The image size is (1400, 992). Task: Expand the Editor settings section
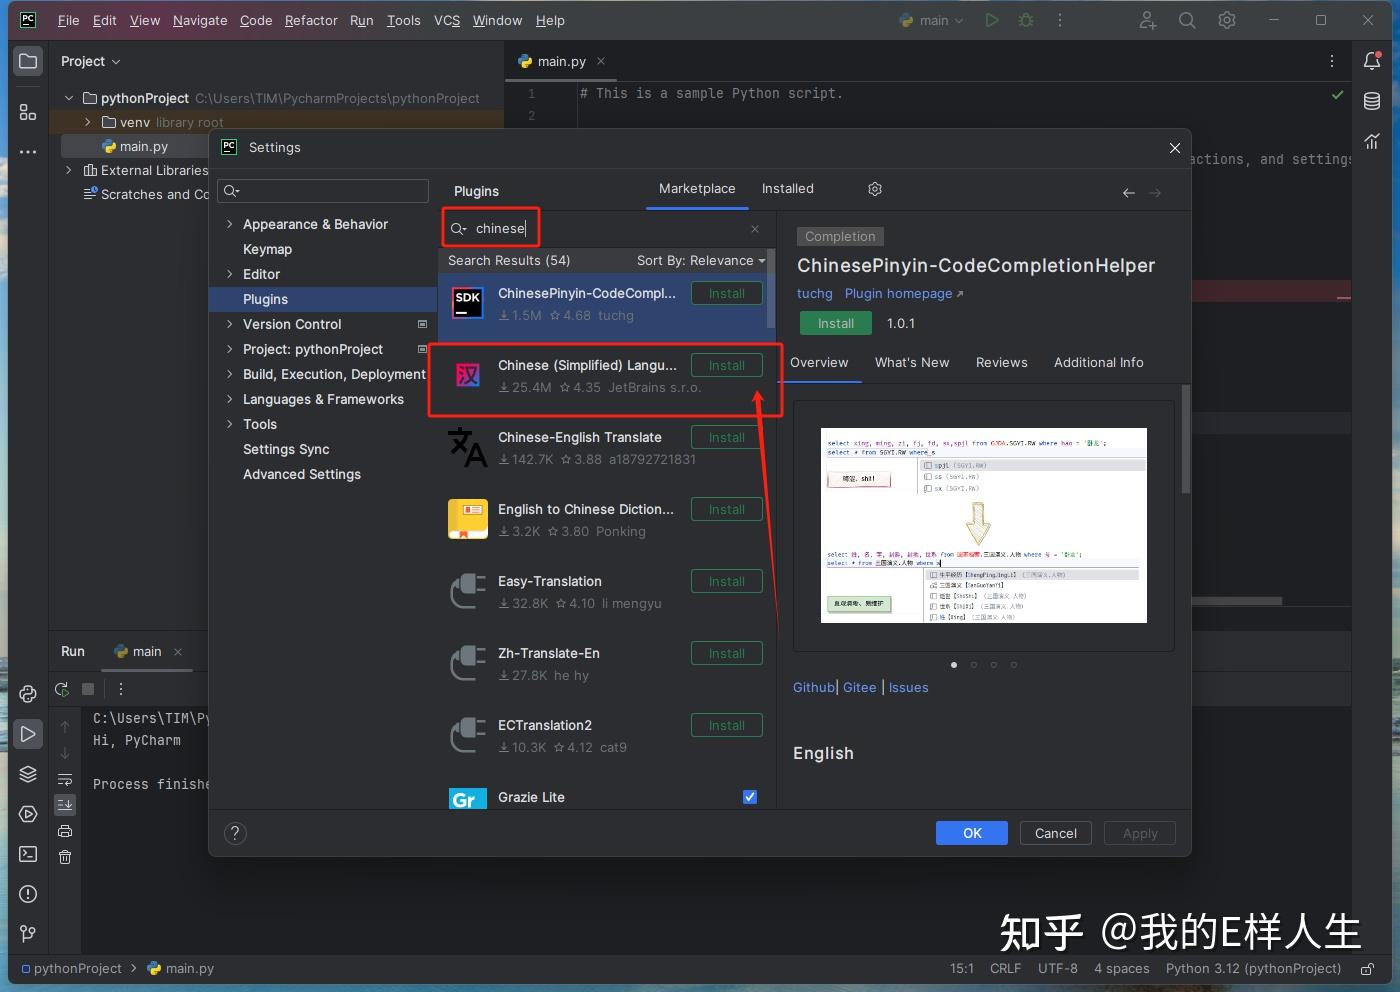tap(228, 274)
